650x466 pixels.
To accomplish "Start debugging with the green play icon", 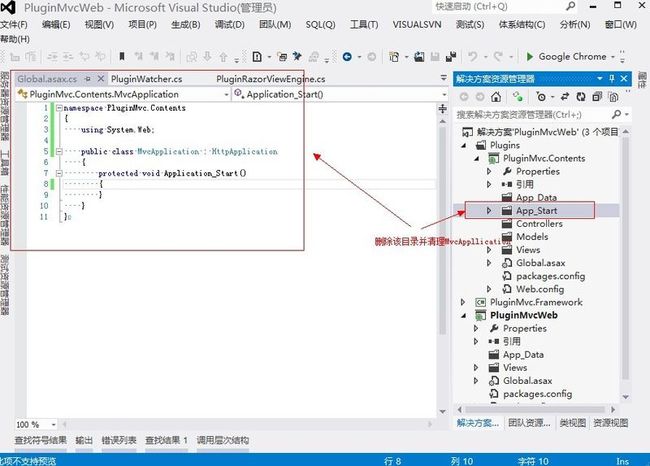I will coord(529,56).
